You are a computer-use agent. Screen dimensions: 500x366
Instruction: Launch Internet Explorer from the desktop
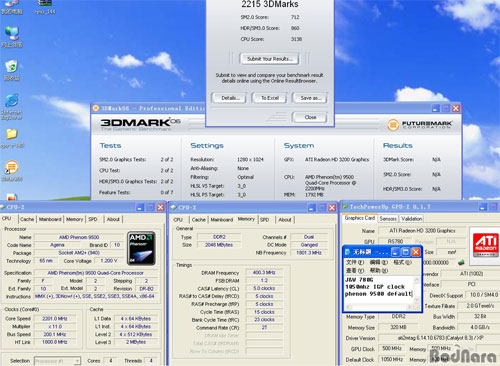12,107
